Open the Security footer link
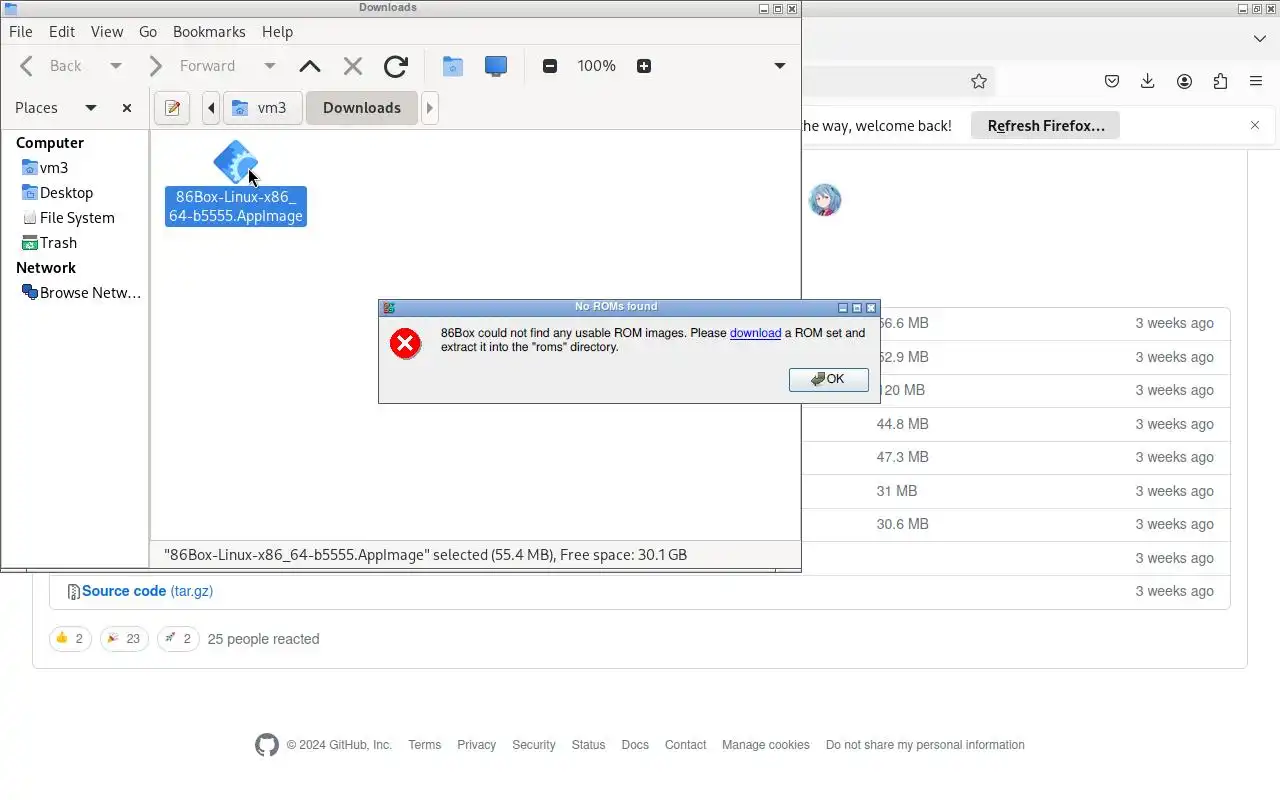 [x=533, y=745]
